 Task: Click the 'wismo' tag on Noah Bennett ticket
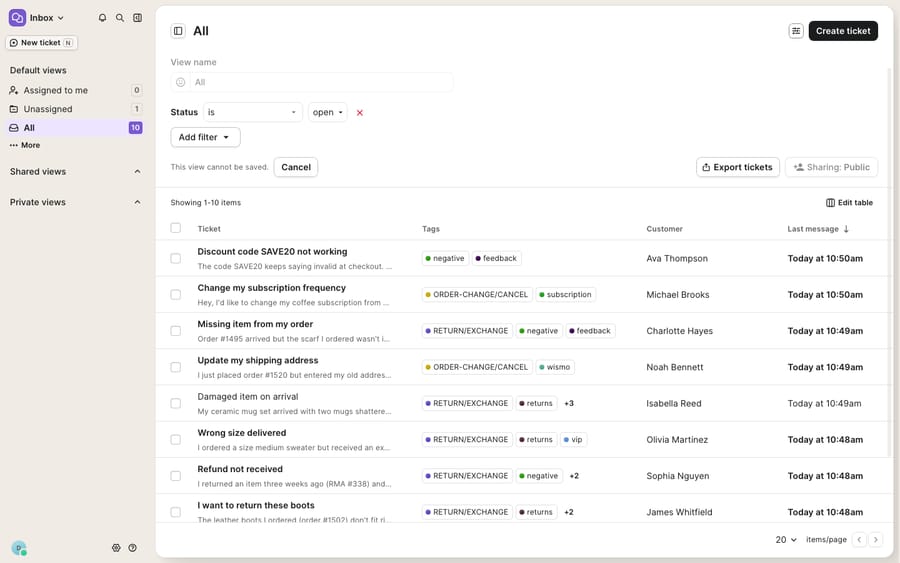pyautogui.click(x=554, y=367)
